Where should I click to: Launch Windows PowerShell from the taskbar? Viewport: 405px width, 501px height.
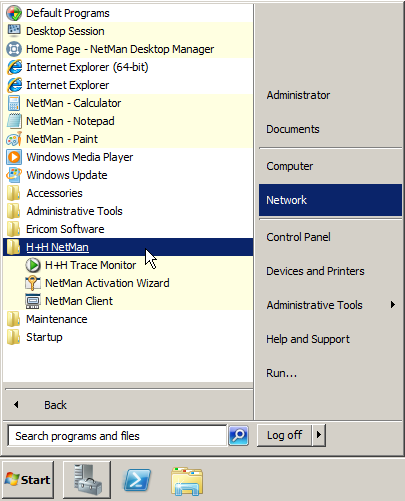coord(137,480)
